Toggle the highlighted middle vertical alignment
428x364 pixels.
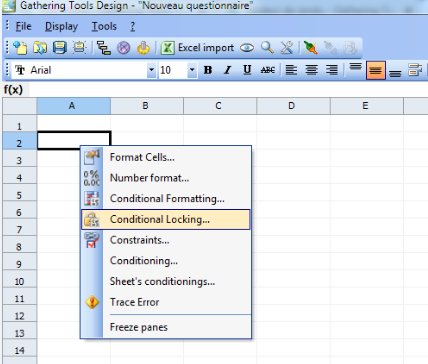click(x=376, y=70)
